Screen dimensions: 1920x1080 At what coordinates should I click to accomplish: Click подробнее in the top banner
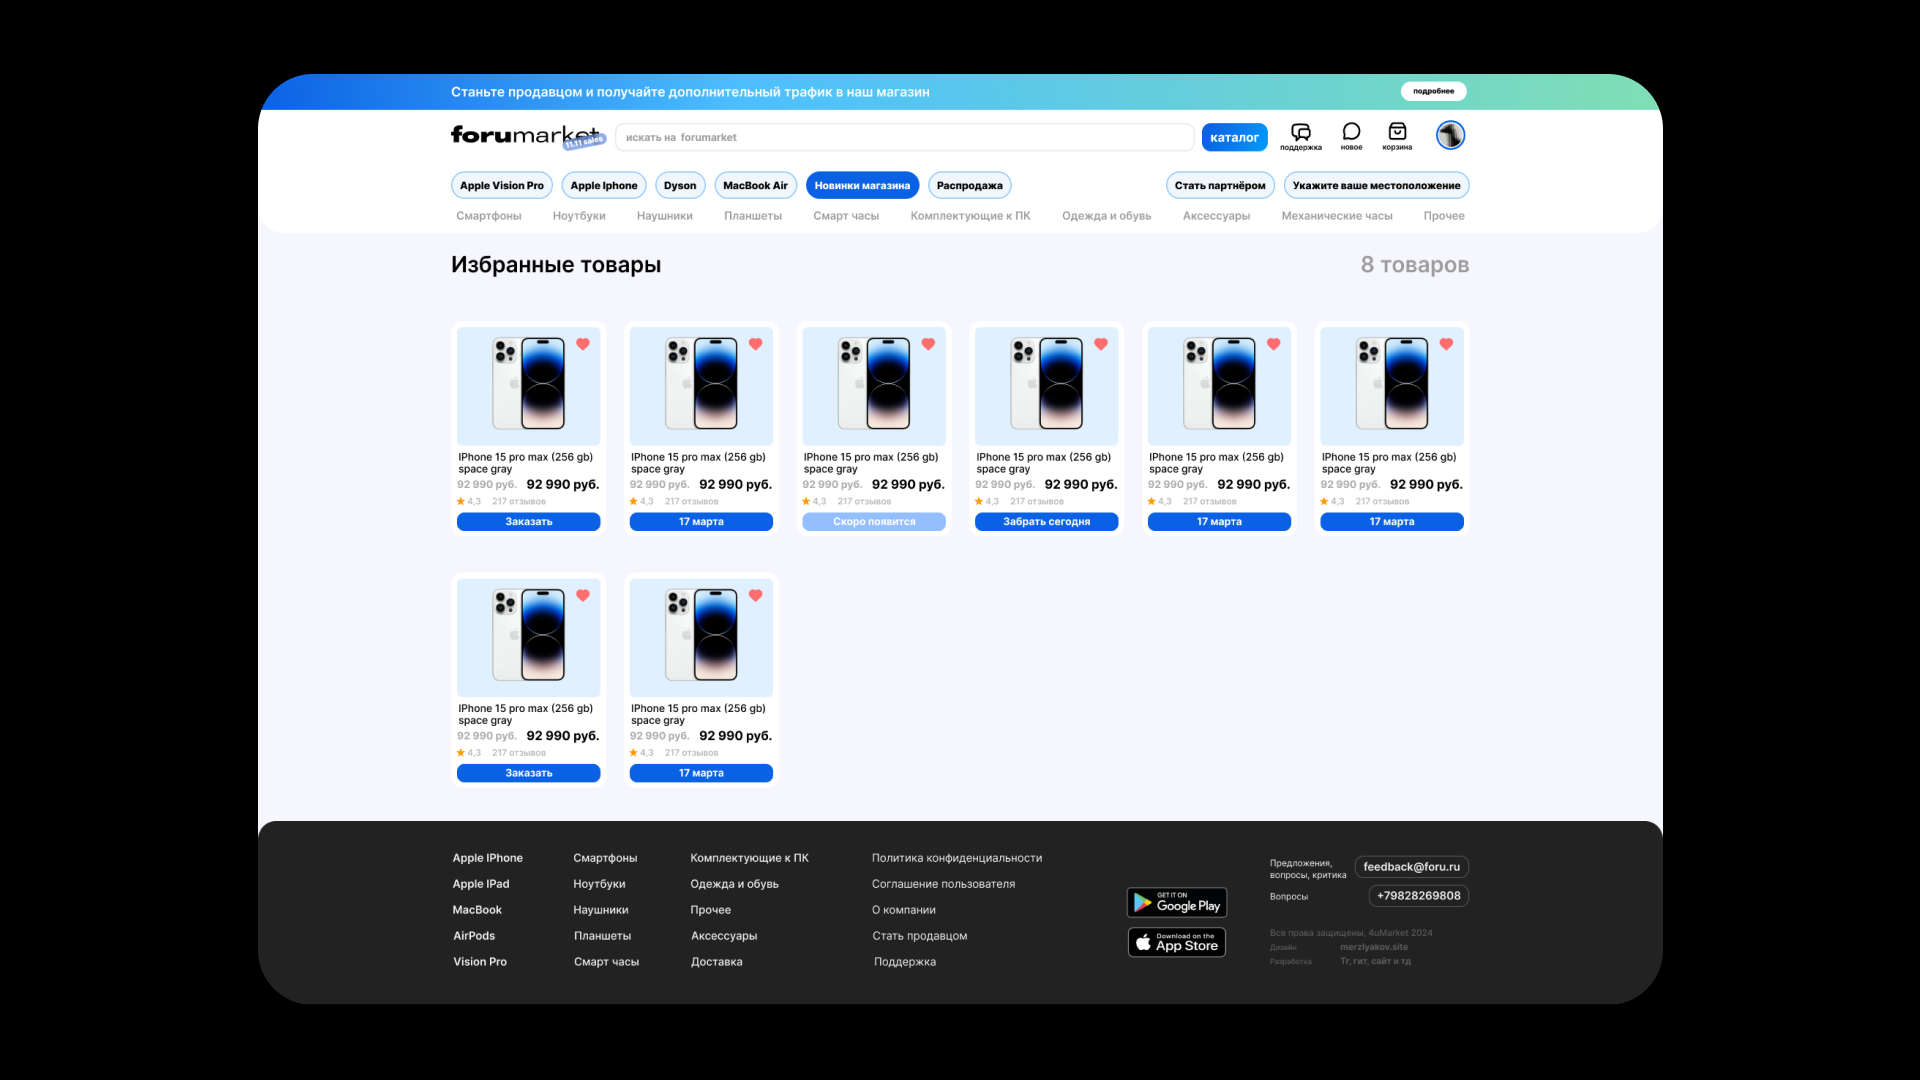pyautogui.click(x=1433, y=91)
